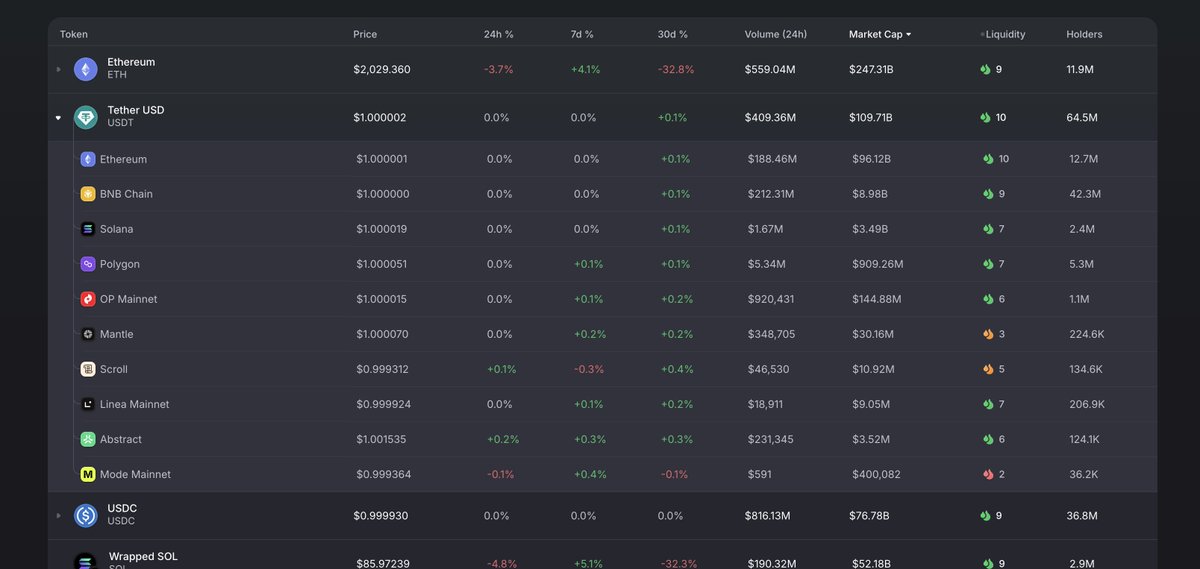Click ETH 30d change -32.8%
The image size is (1200, 569).
coord(676,69)
